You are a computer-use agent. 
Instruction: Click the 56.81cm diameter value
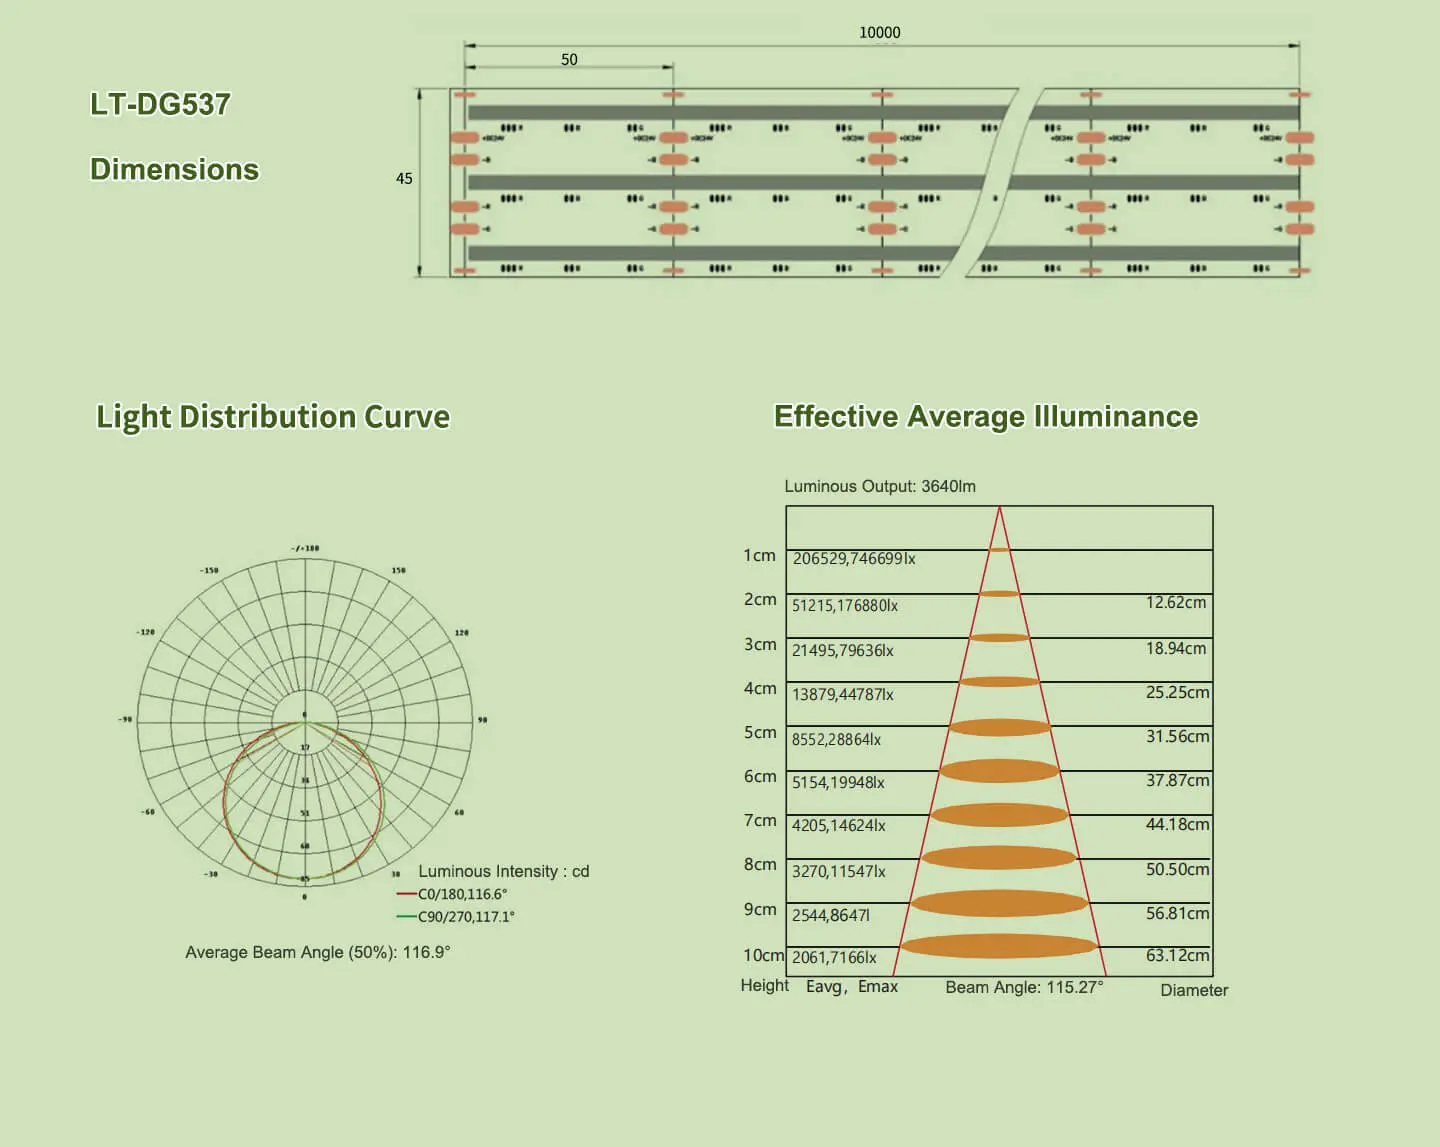(1178, 913)
